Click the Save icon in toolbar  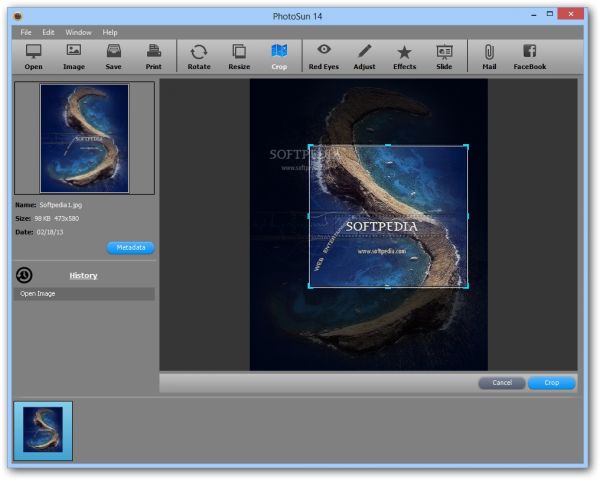coord(113,55)
